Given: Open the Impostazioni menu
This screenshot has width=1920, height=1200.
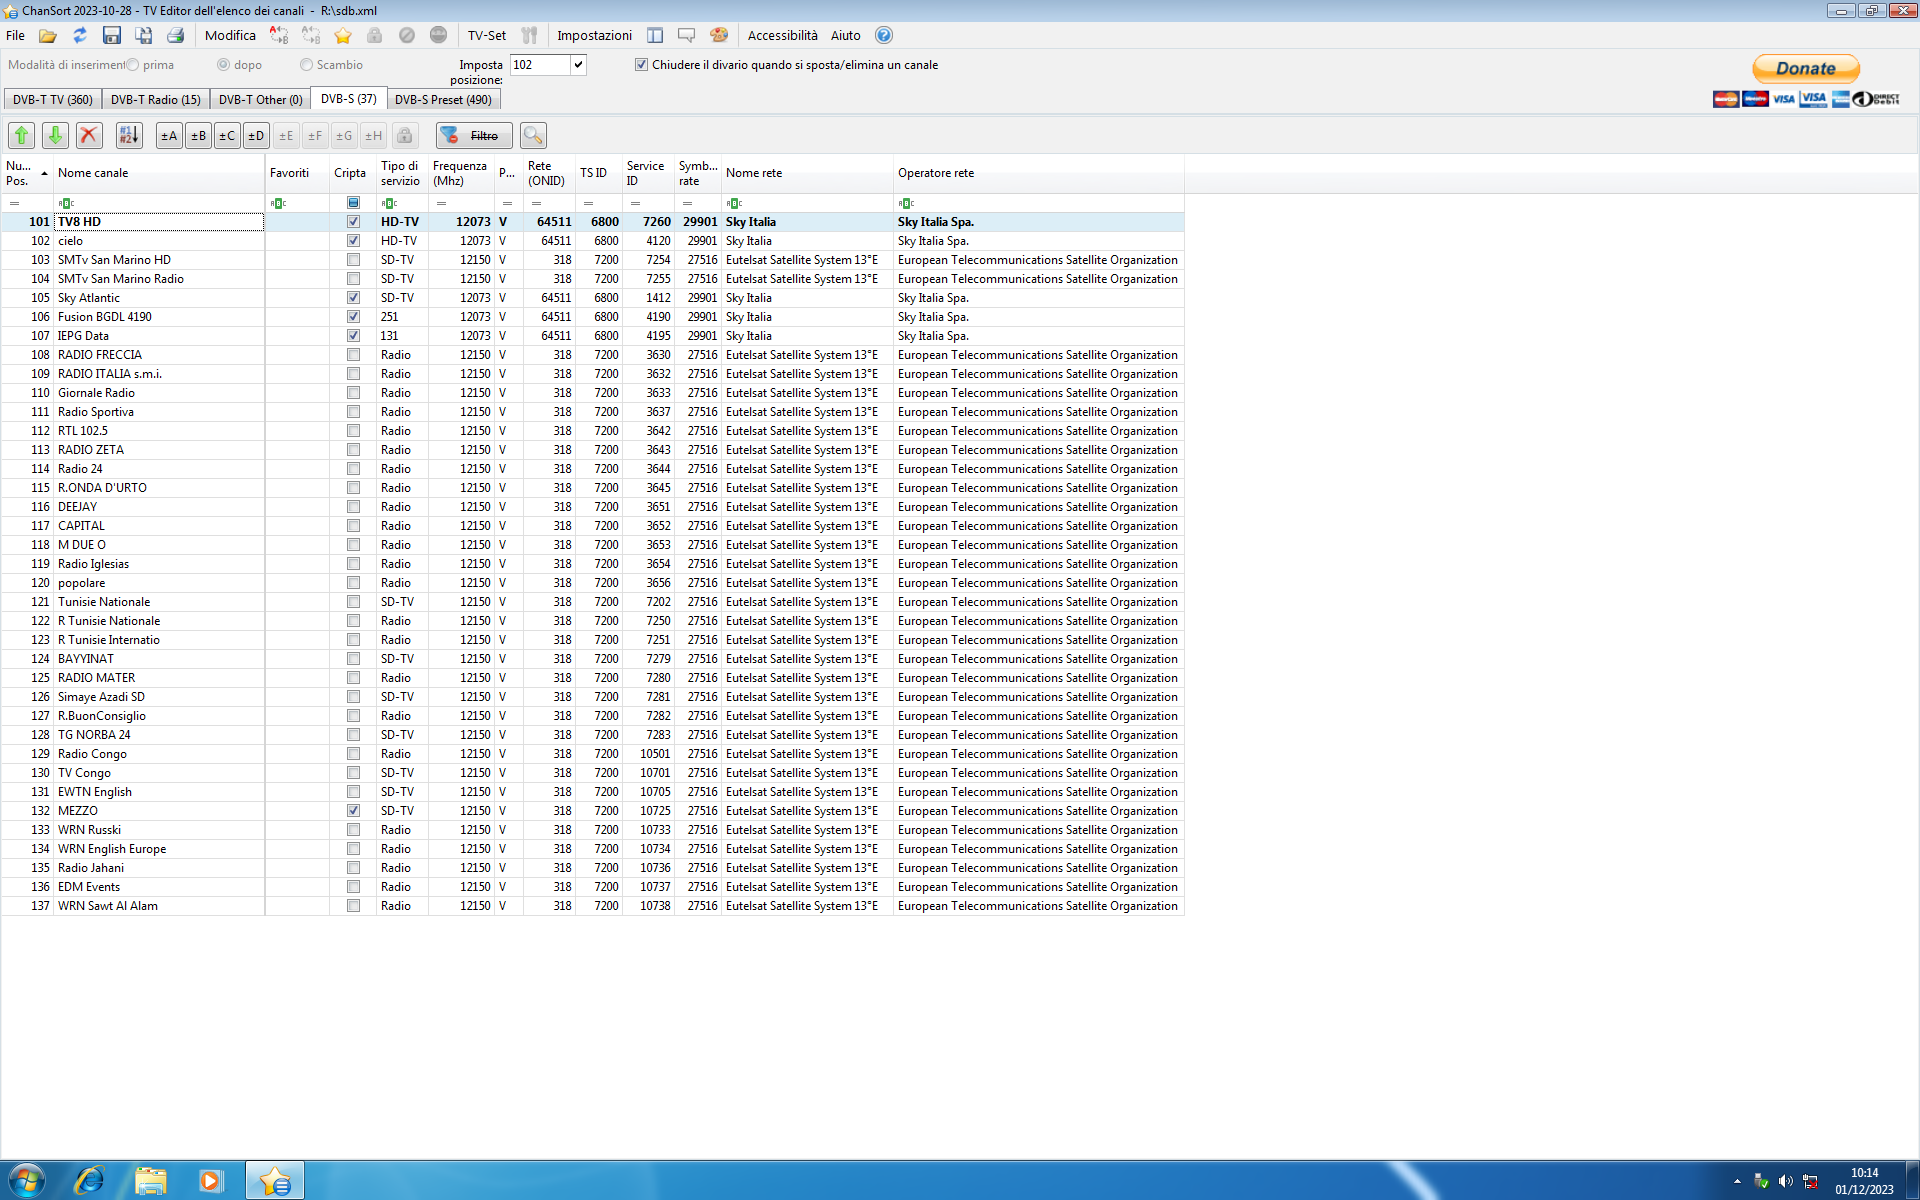Looking at the screenshot, I should pos(594,36).
